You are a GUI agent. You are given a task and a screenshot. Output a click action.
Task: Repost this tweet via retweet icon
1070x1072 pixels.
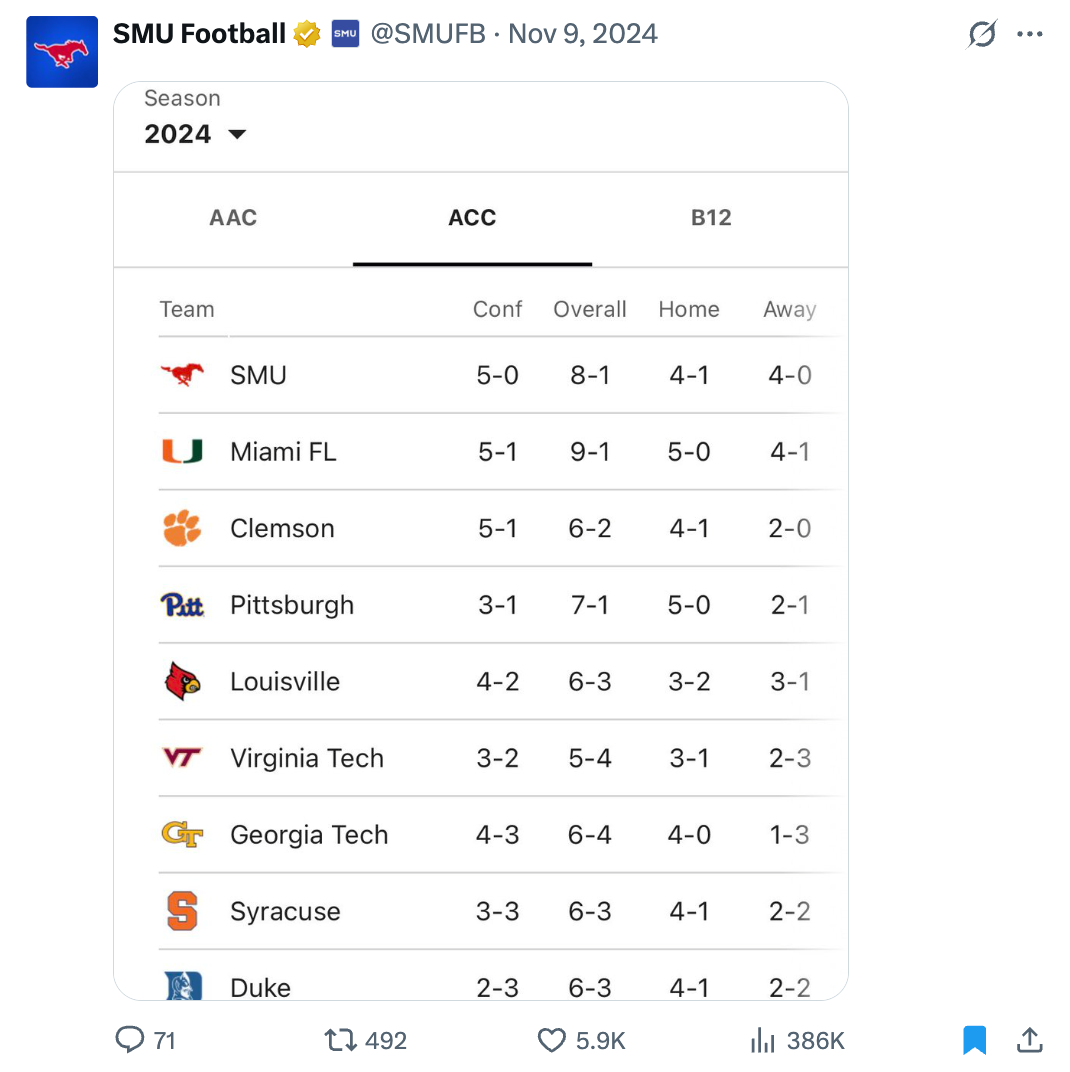click(x=341, y=1040)
